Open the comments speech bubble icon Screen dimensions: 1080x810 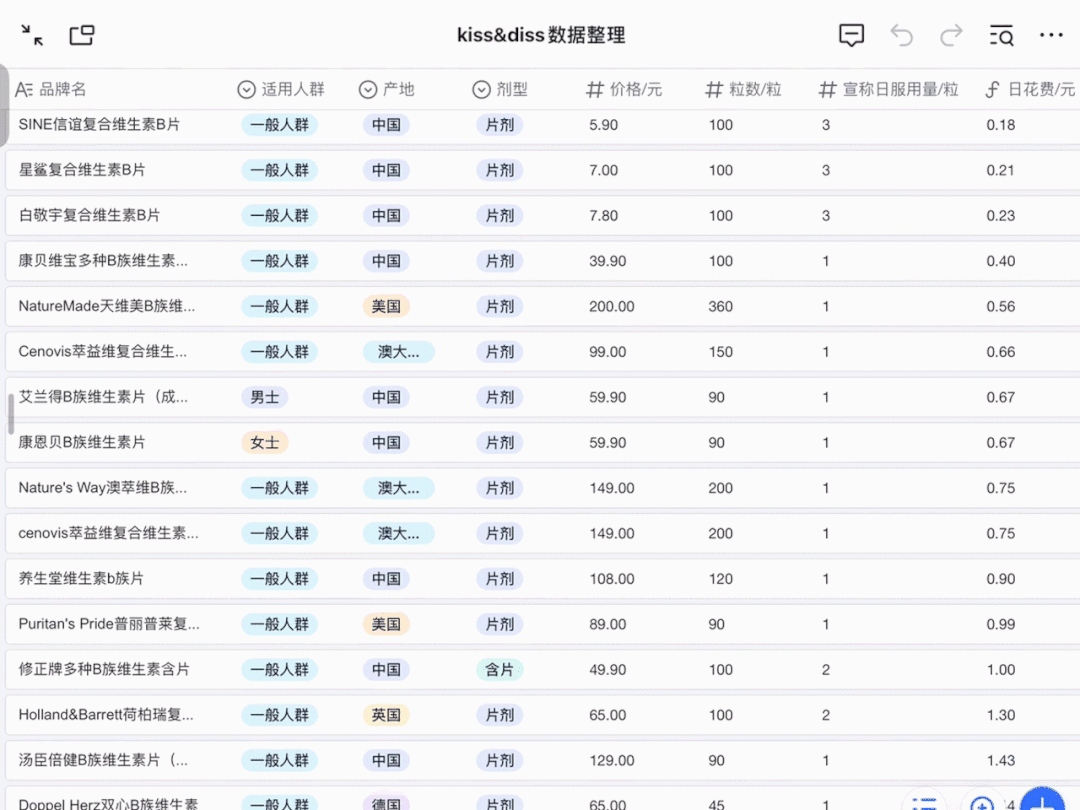(x=851, y=36)
